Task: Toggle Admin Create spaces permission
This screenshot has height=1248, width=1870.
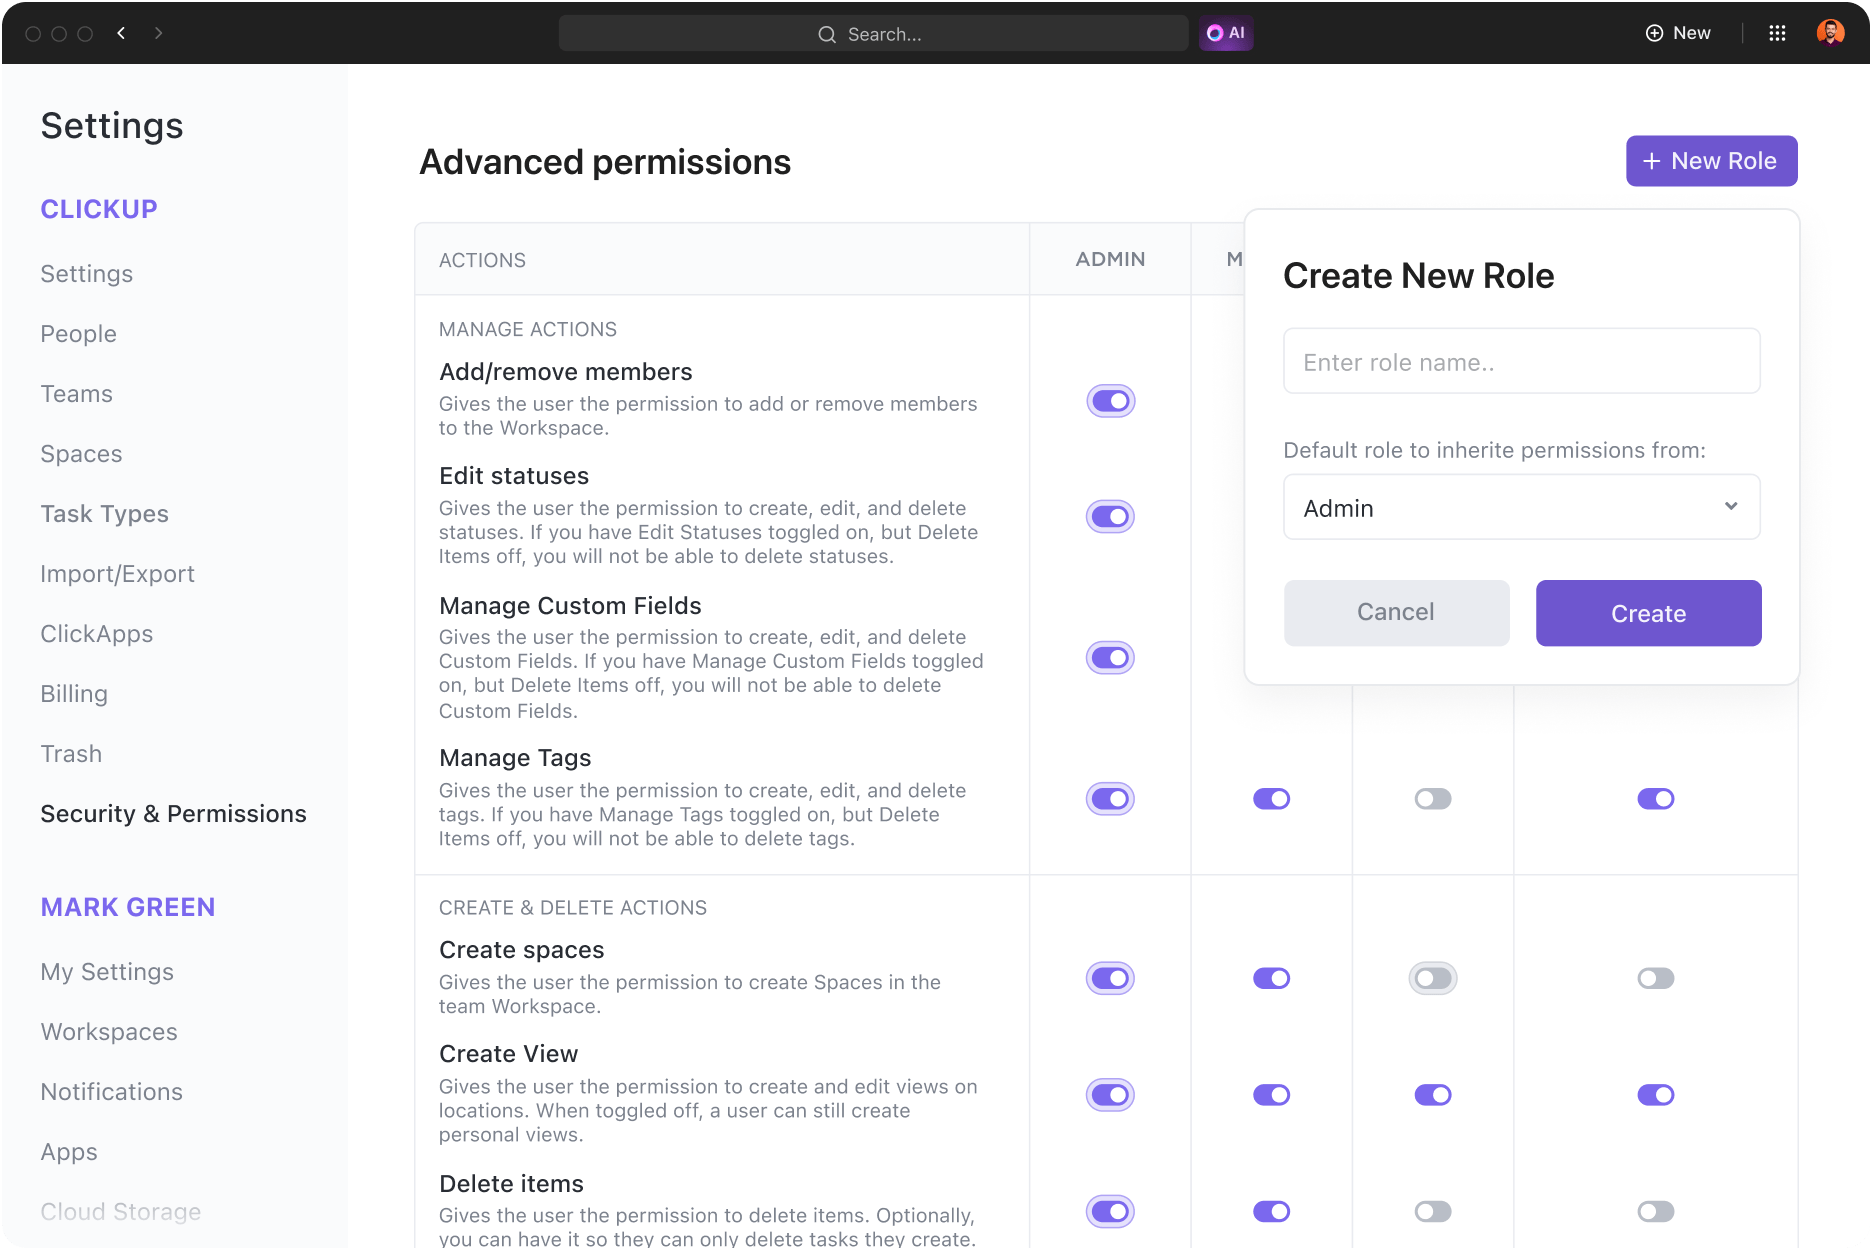Action: (x=1110, y=978)
